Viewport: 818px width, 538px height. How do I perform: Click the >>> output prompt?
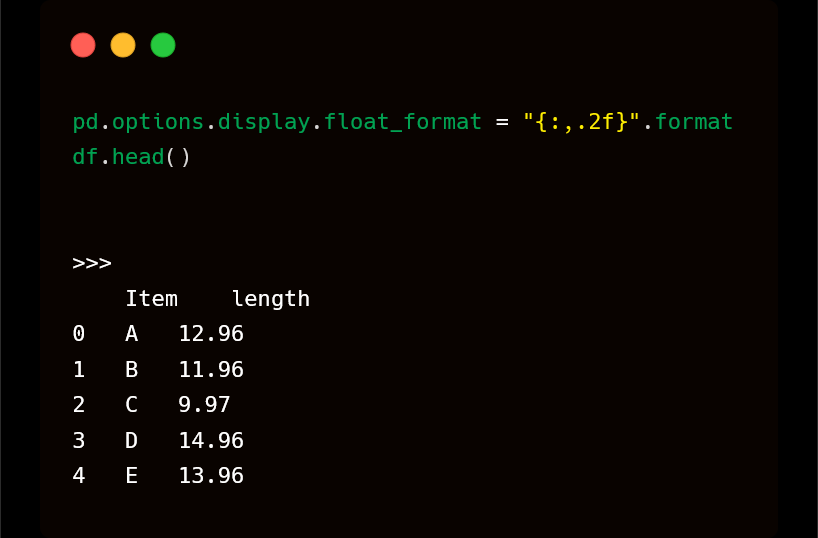click(x=92, y=263)
